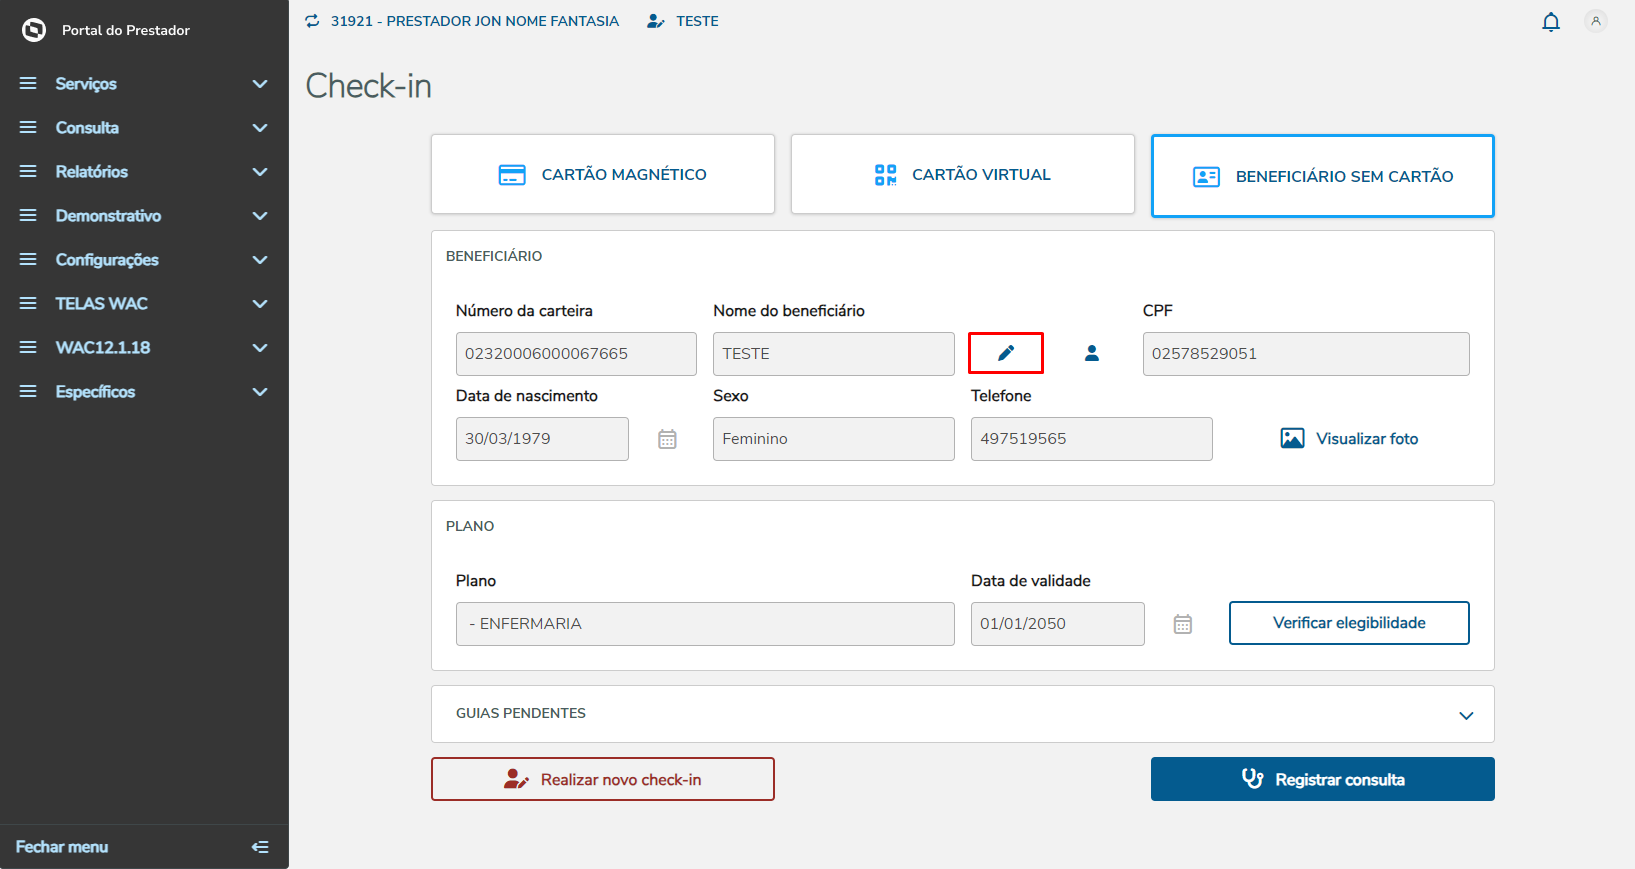This screenshot has height=869, width=1635.
Task: Select the CARTÃO MAGNÉTICO tab
Action: (603, 175)
